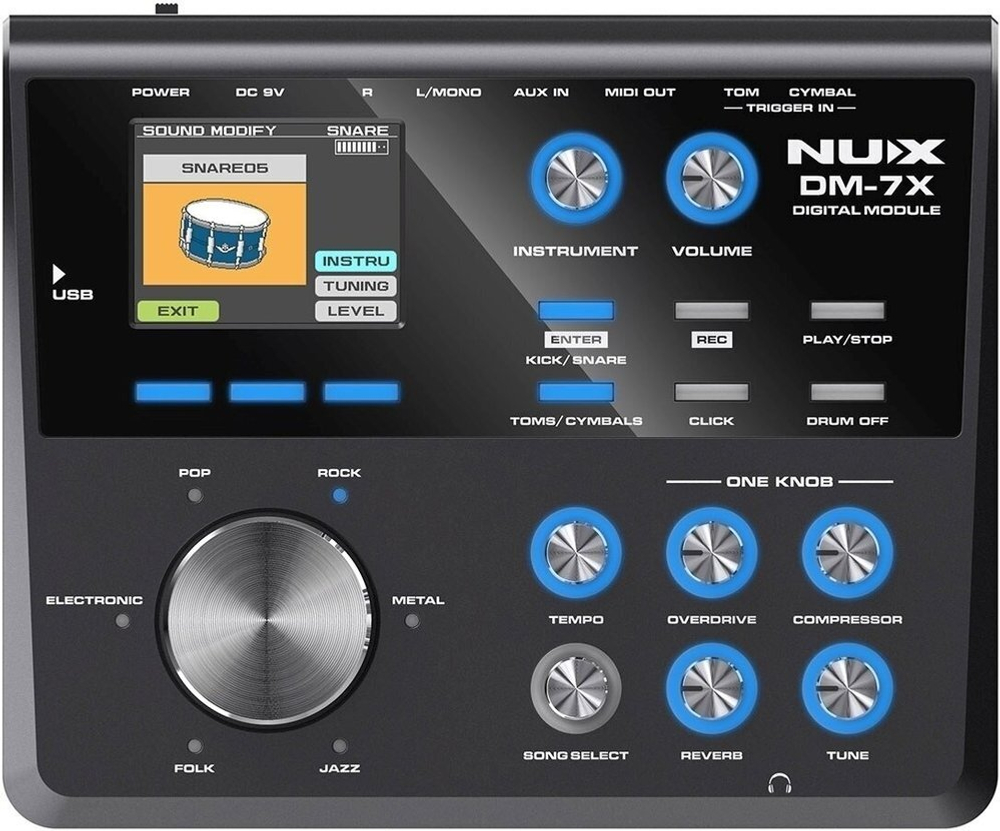Toggle the DRUM OFF button
The height and width of the screenshot is (831, 1000).
(x=848, y=392)
